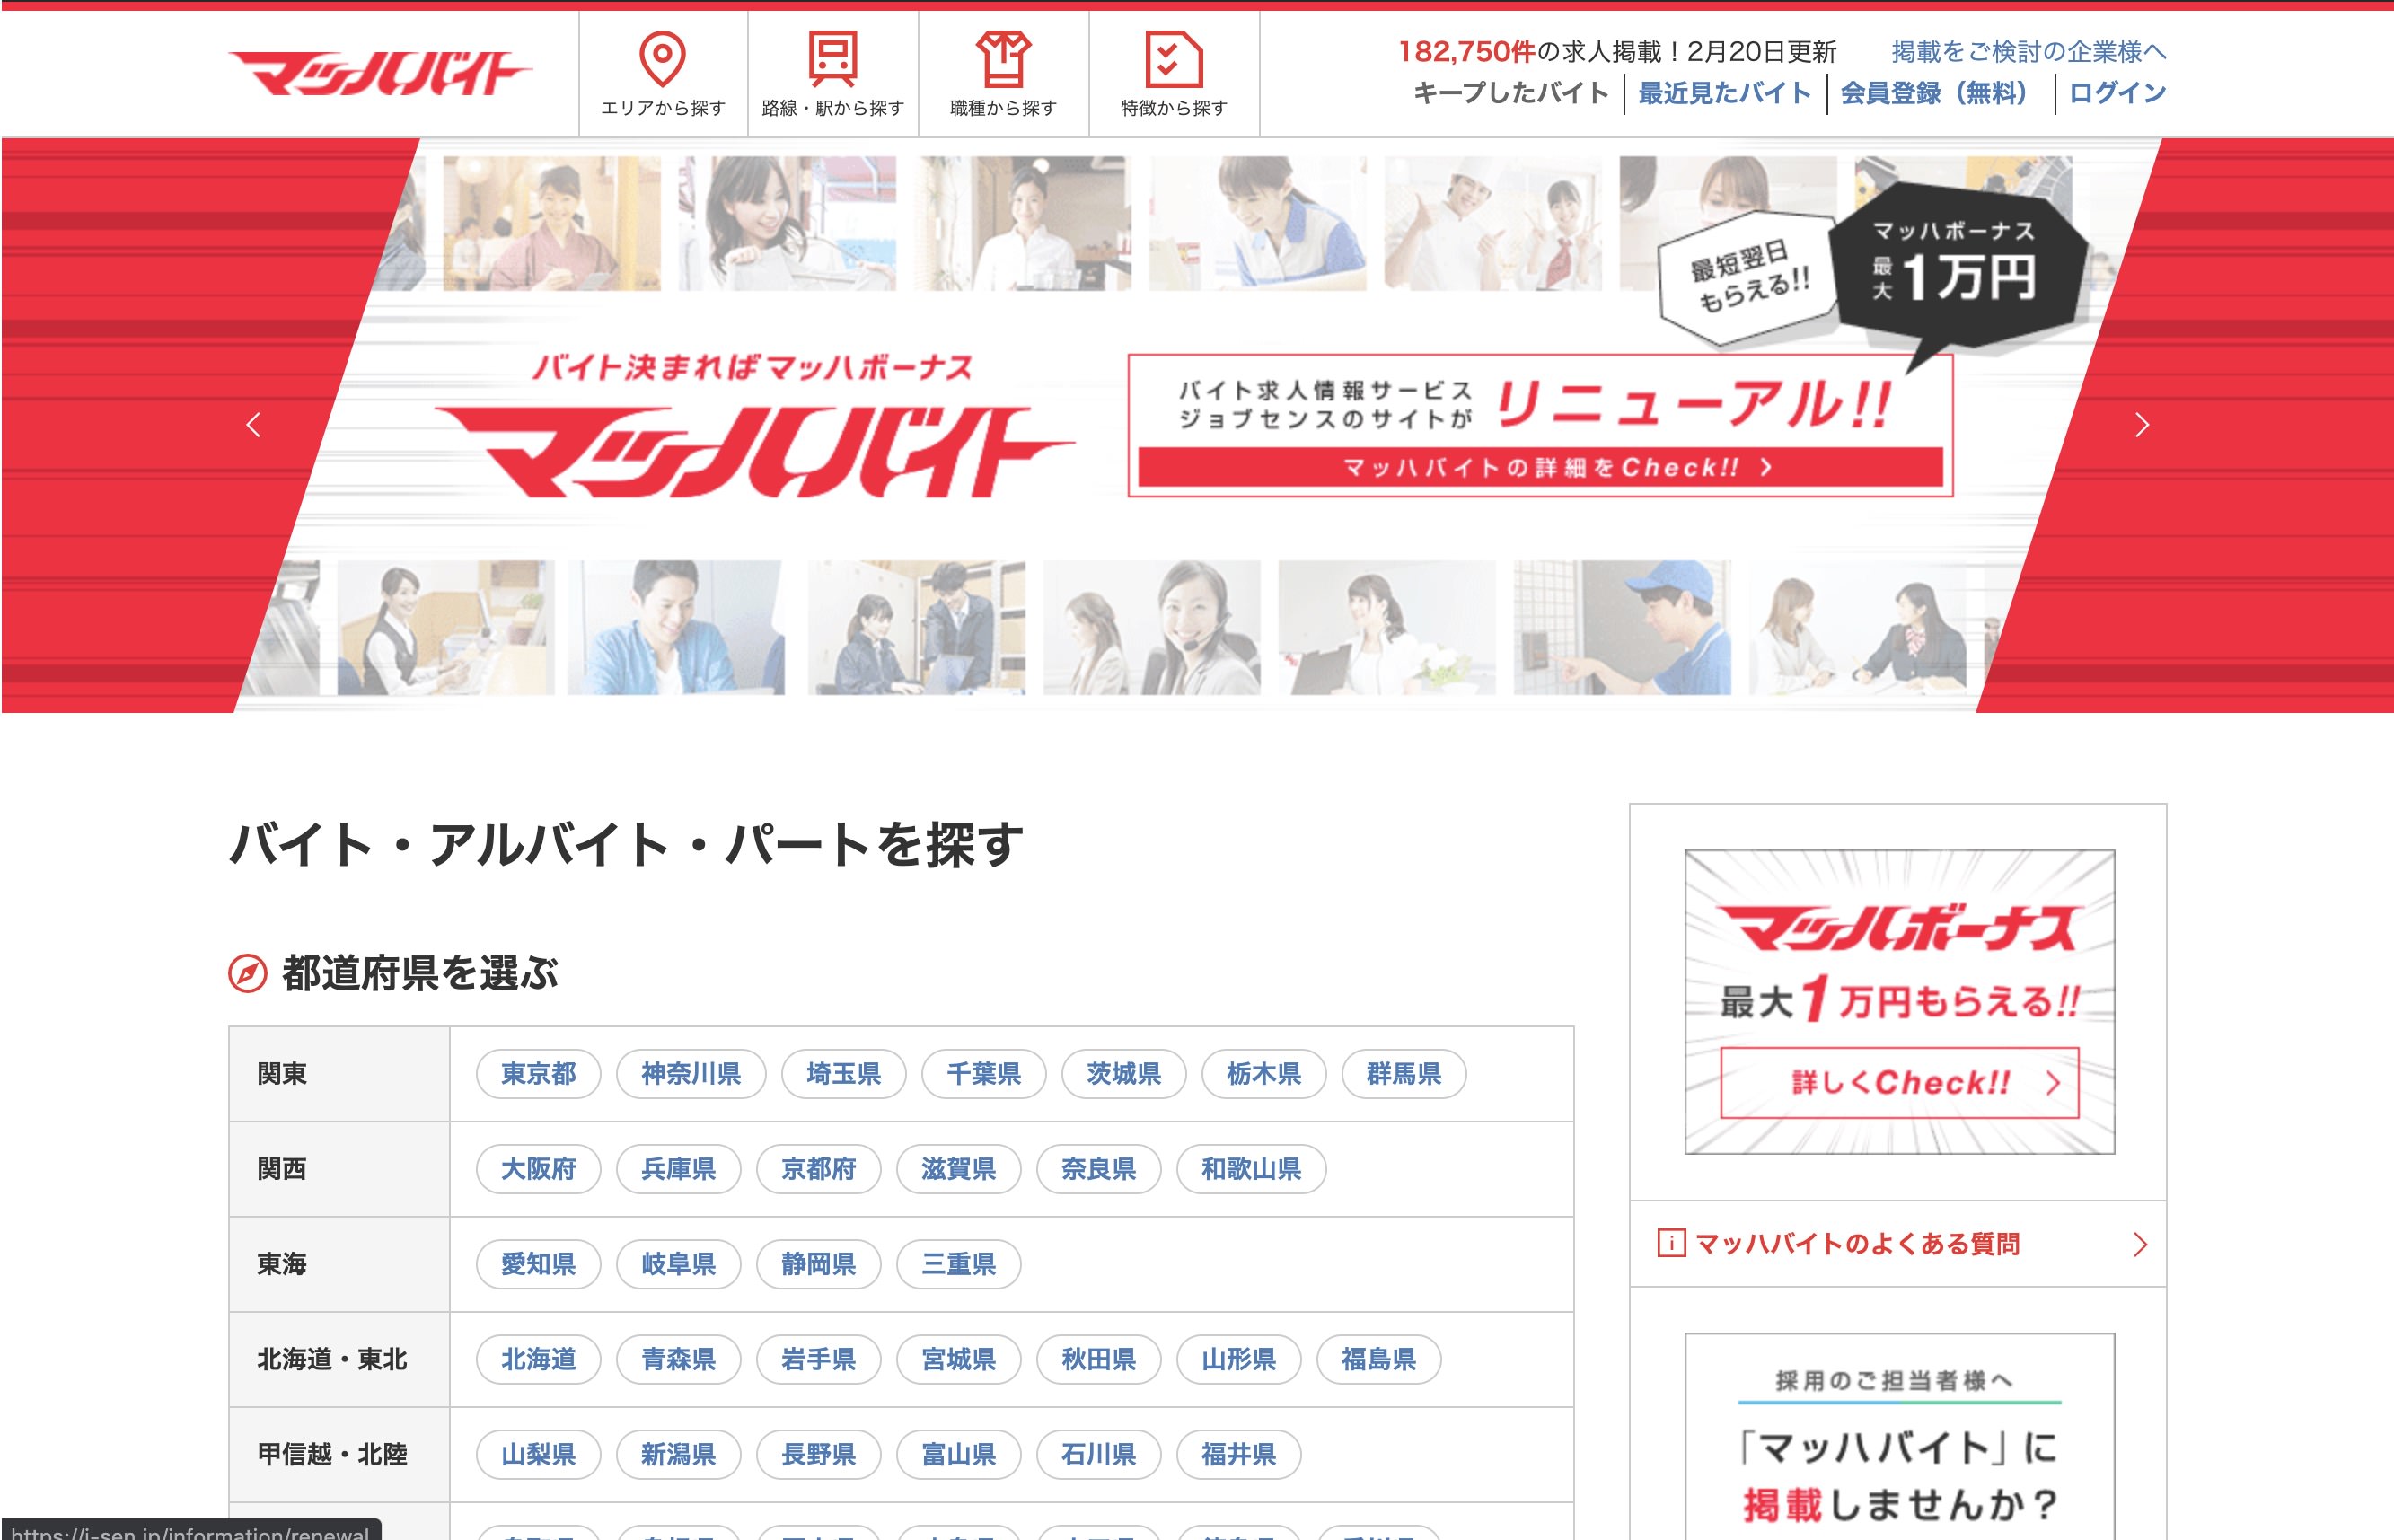Select 山形県 prefecture
This screenshot has width=2394, height=1540.
pyautogui.click(x=1238, y=1359)
